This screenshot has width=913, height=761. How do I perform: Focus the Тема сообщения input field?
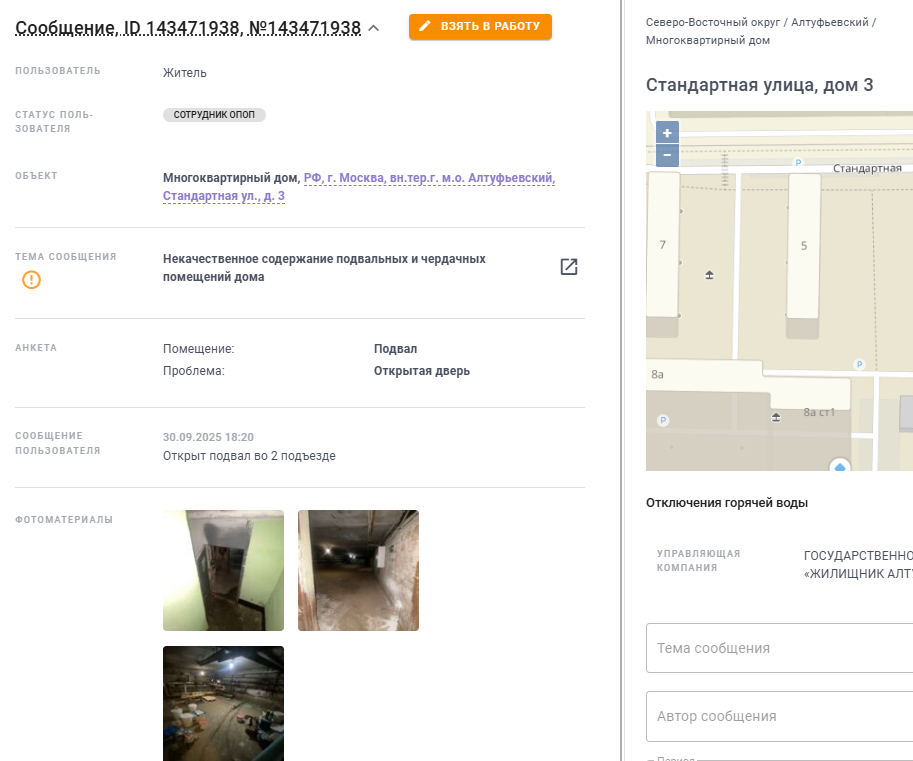[x=779, y=648]
